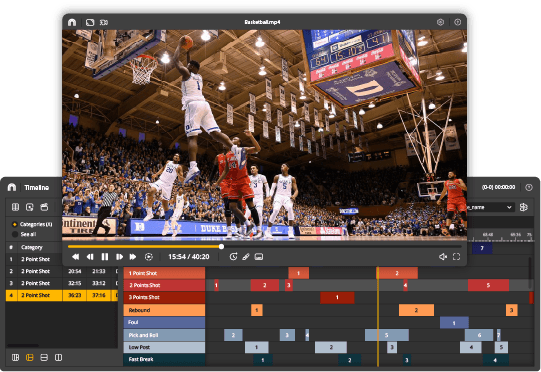Screen dimensions: 541x372
Task: Select the 3 Points Shot category row
Action: click(164, 297)
